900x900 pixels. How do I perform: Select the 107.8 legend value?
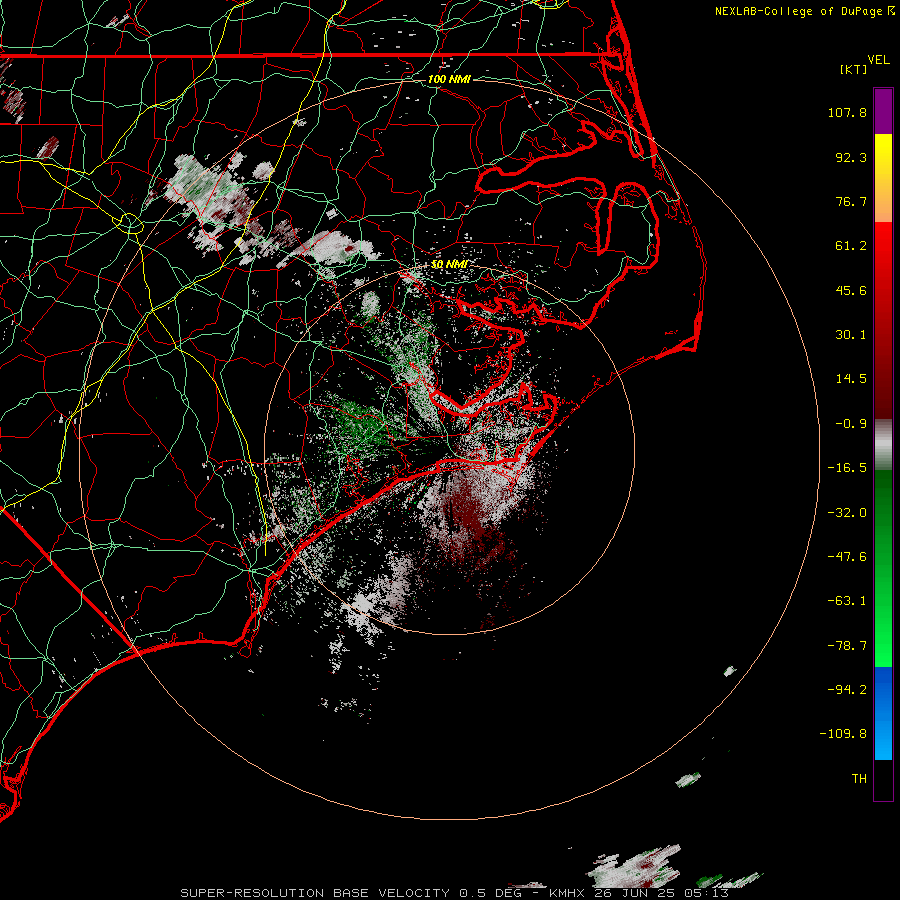pos(847,112)
